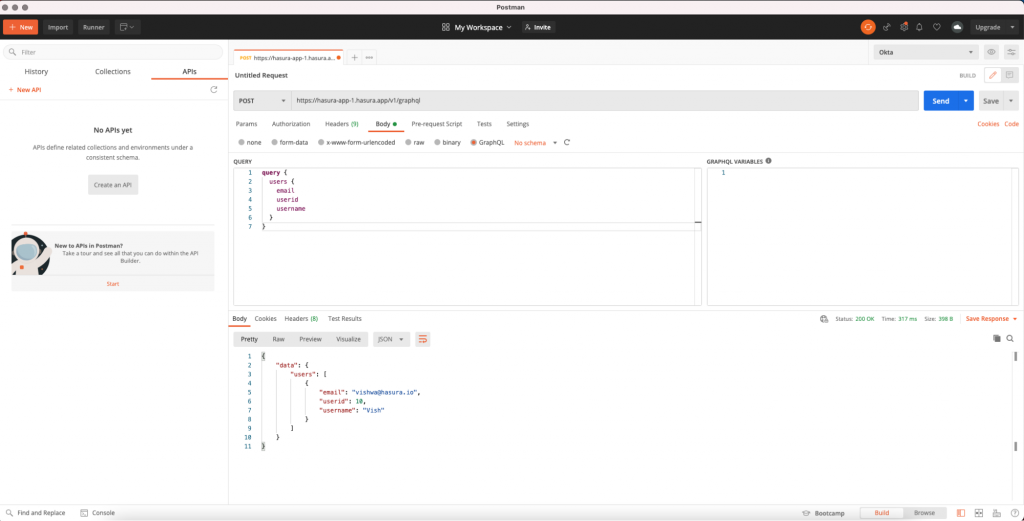The height and width of the screenshot is (521, 1024).
Task: Select the pencil build mode icon
Action: pos(993,75)
